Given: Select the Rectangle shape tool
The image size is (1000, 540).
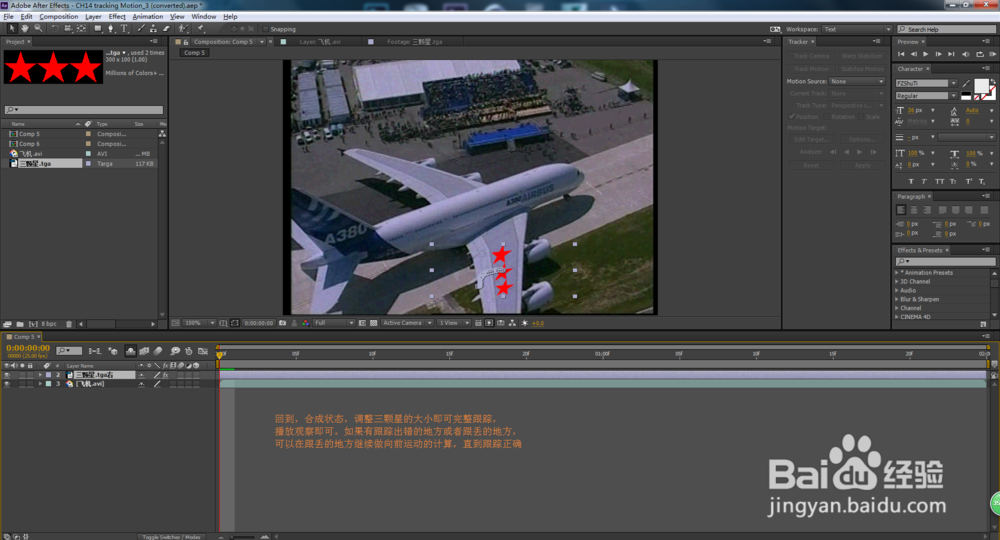Looking at the screenshot, I should 98,29.
